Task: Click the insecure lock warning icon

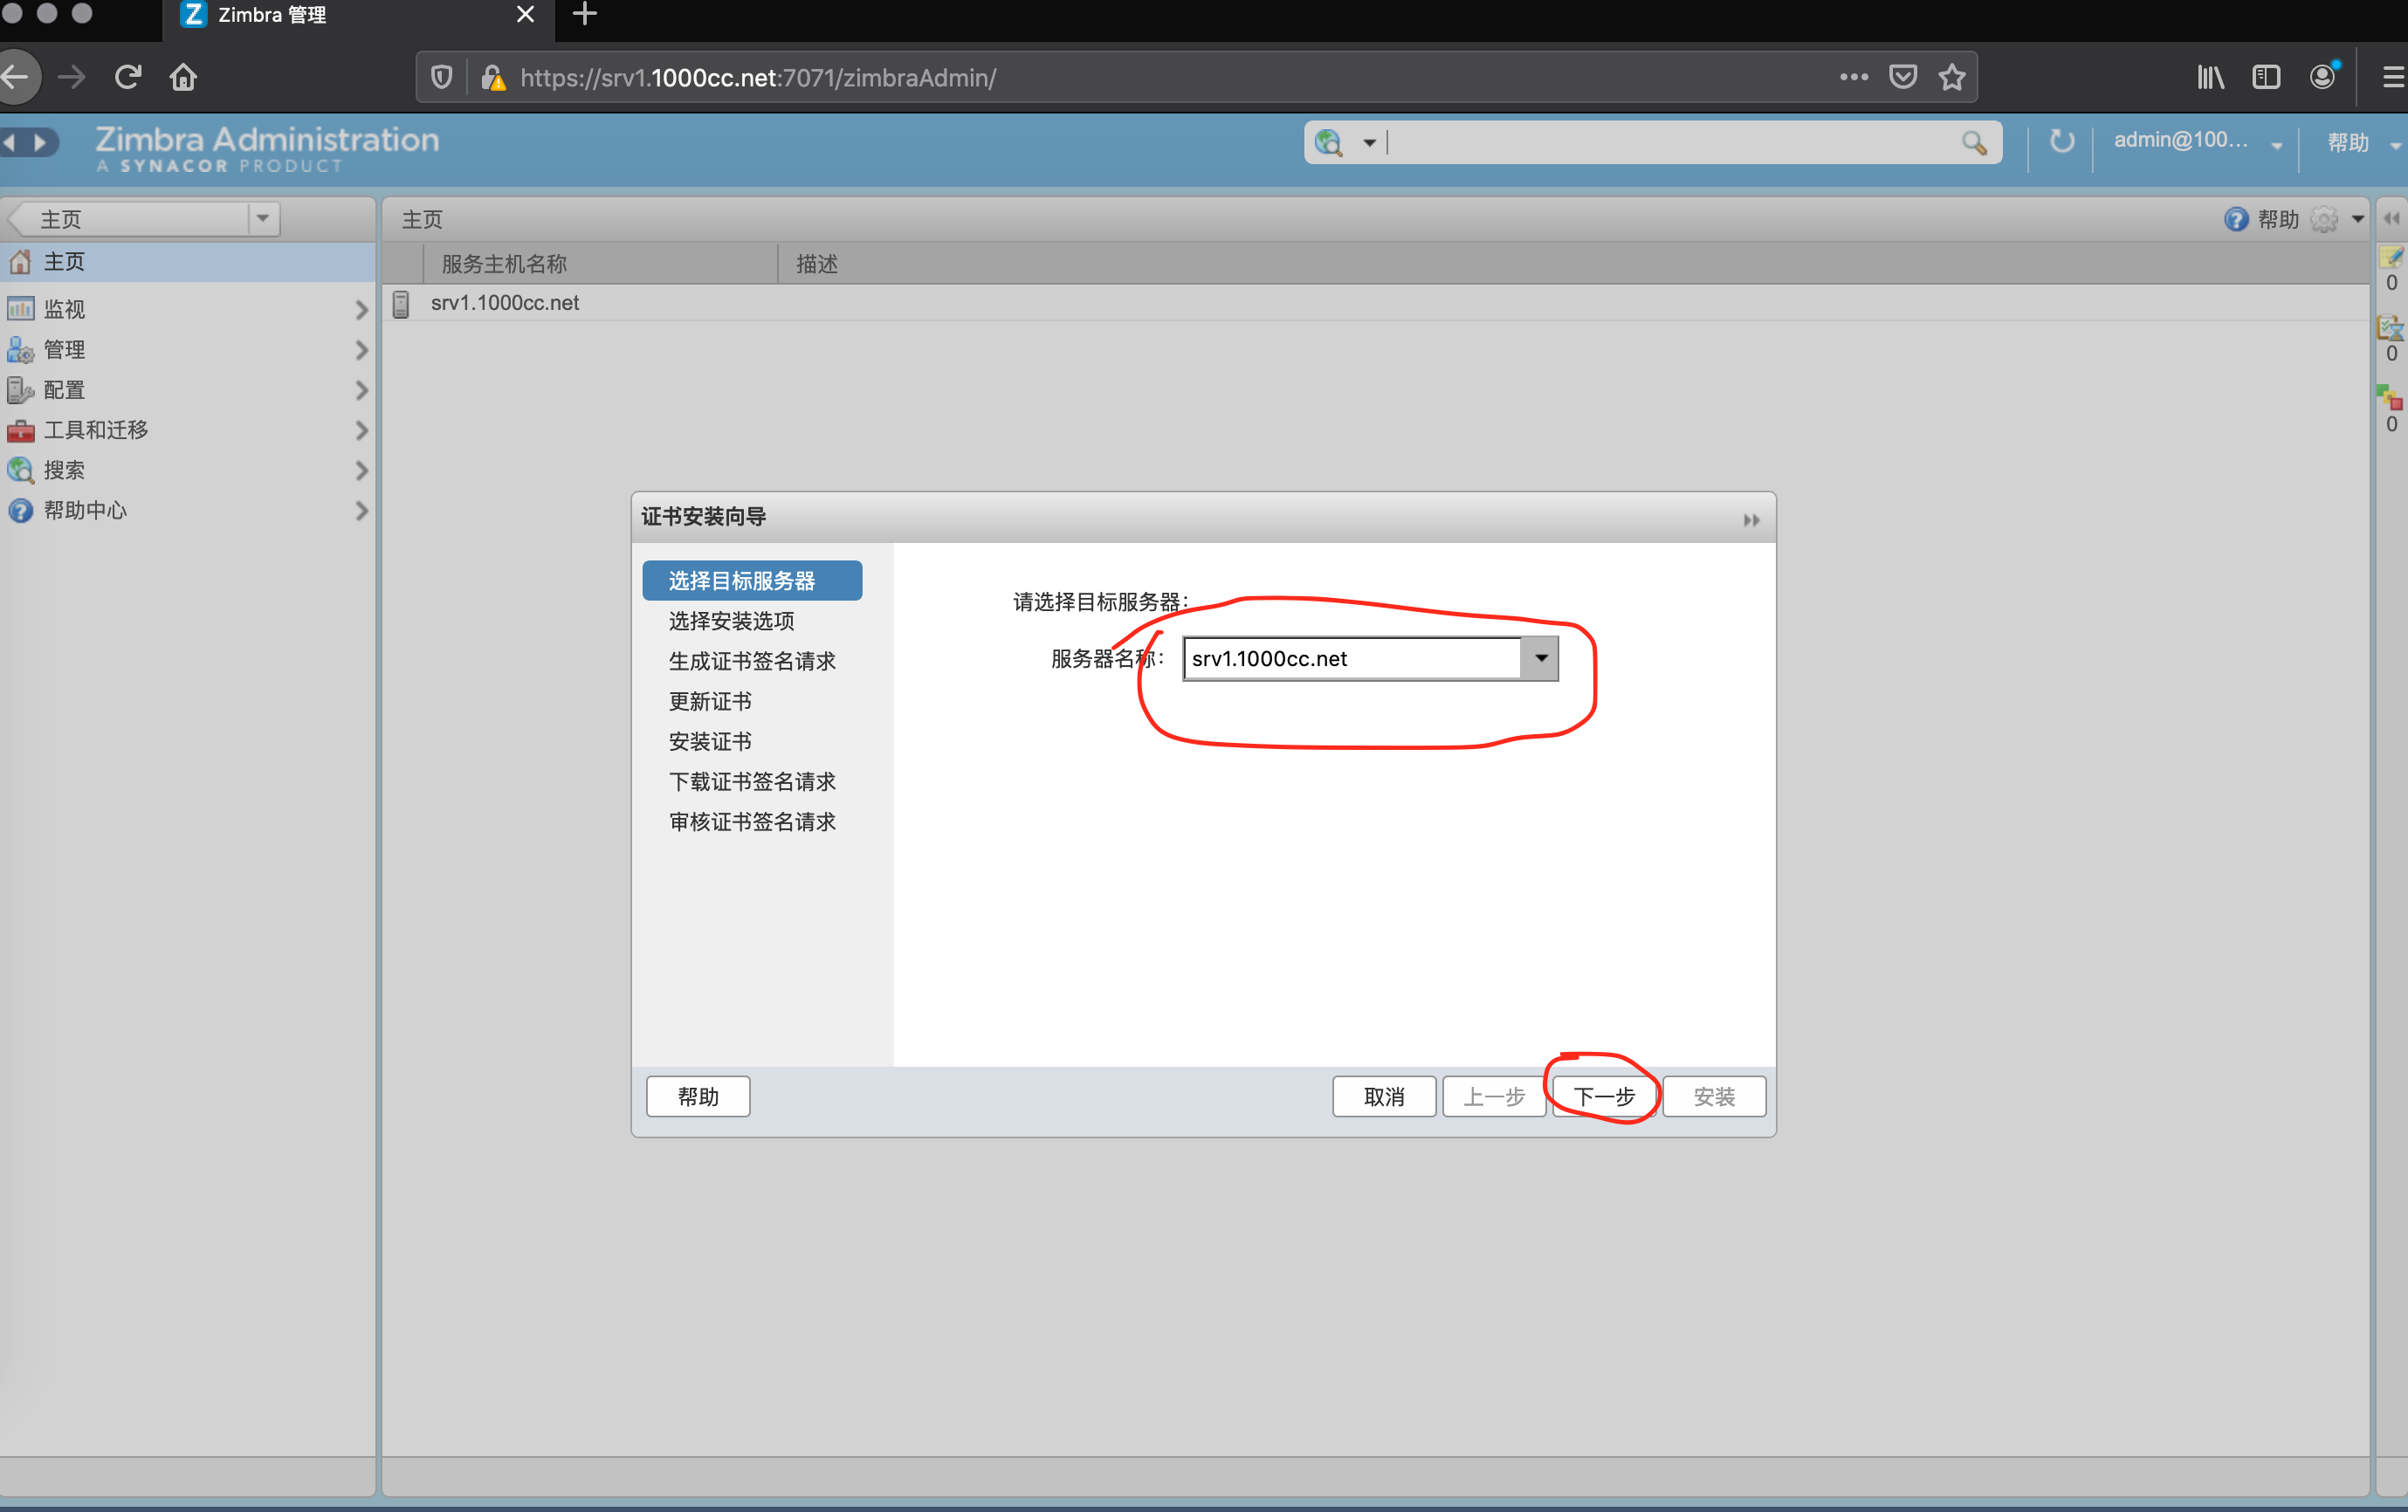Action: [493, 77]
